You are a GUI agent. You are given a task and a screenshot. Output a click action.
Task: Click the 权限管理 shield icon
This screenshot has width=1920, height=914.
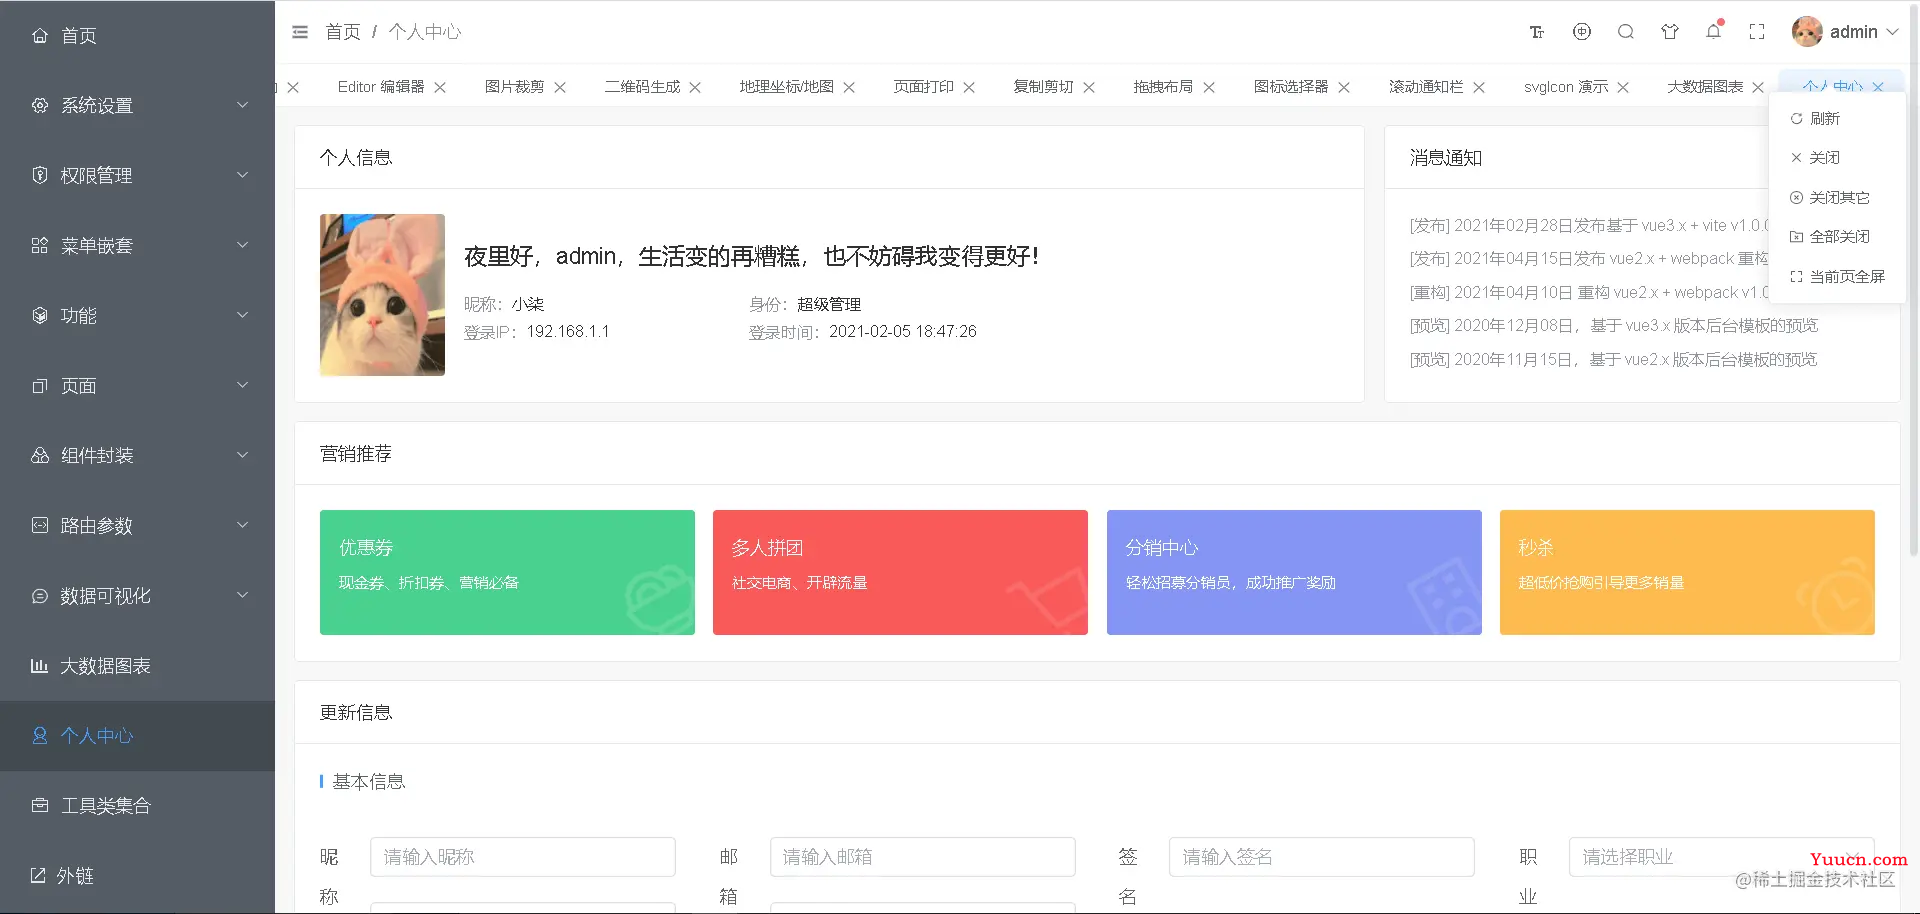click(40, 176)
